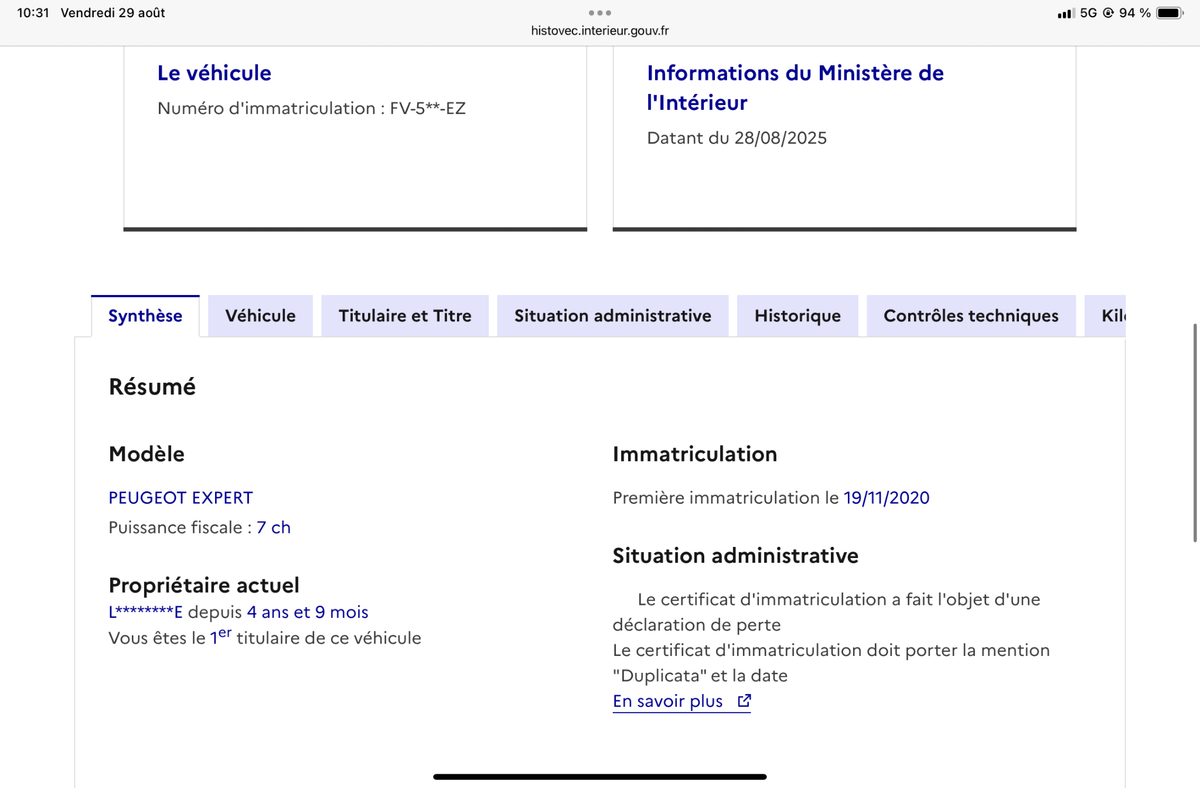Tap the battery icon in status bar

pos(1170,13)
